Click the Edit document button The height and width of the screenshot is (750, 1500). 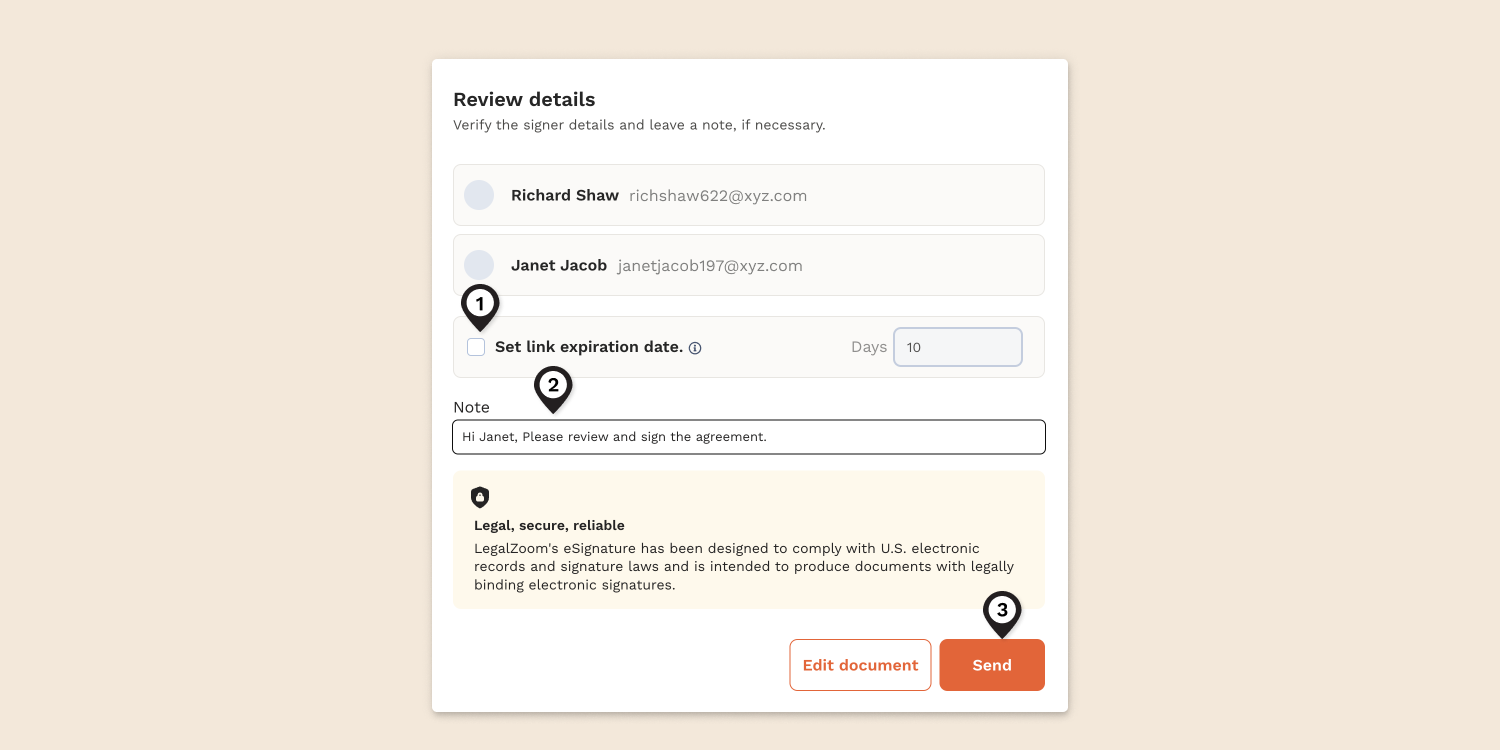[860, 665]
